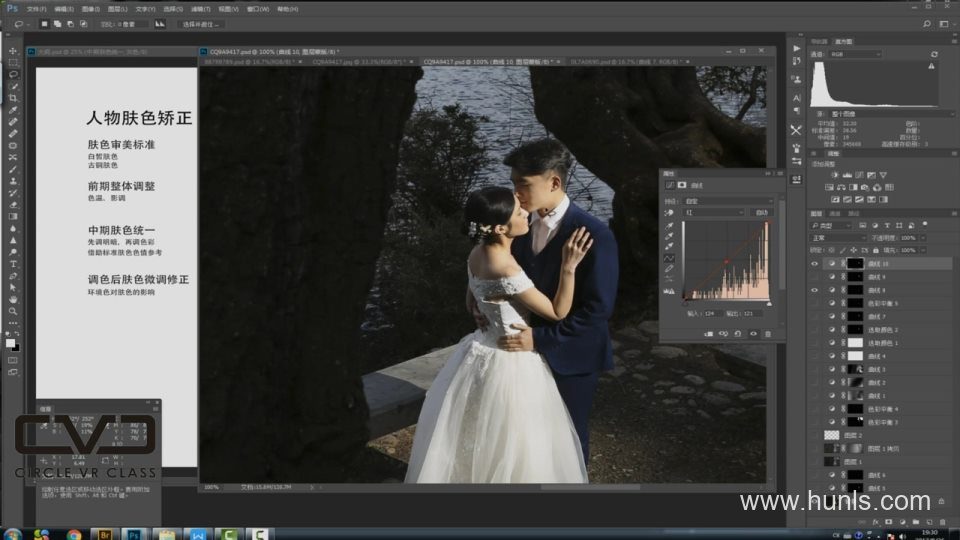This screenshot has height=540, width=960.
Task: Show the 曲线 7 layer
Action: [814, 317]
